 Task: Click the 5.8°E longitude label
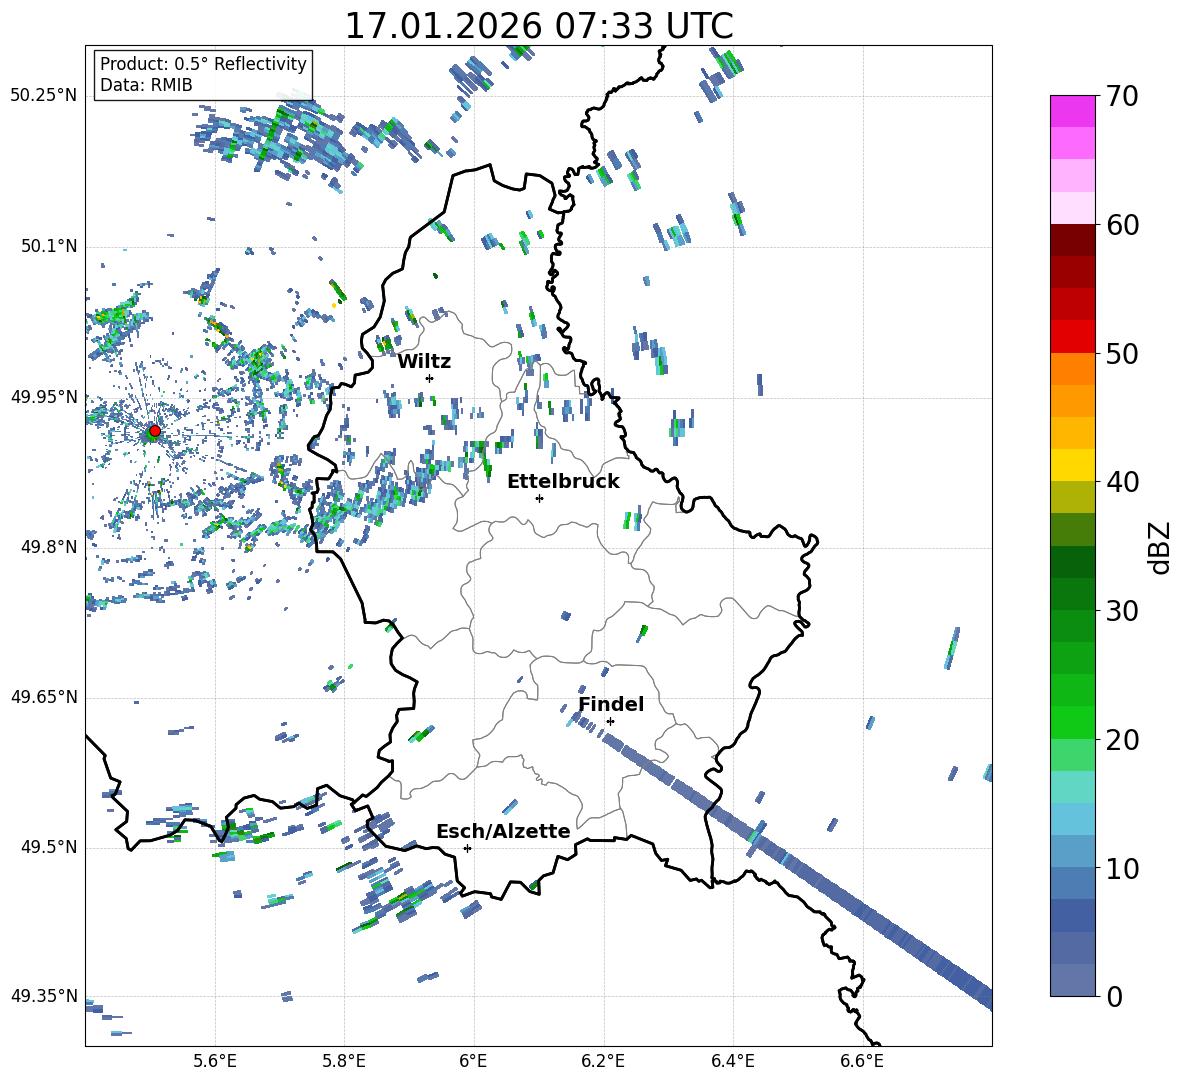point(344,1061)
